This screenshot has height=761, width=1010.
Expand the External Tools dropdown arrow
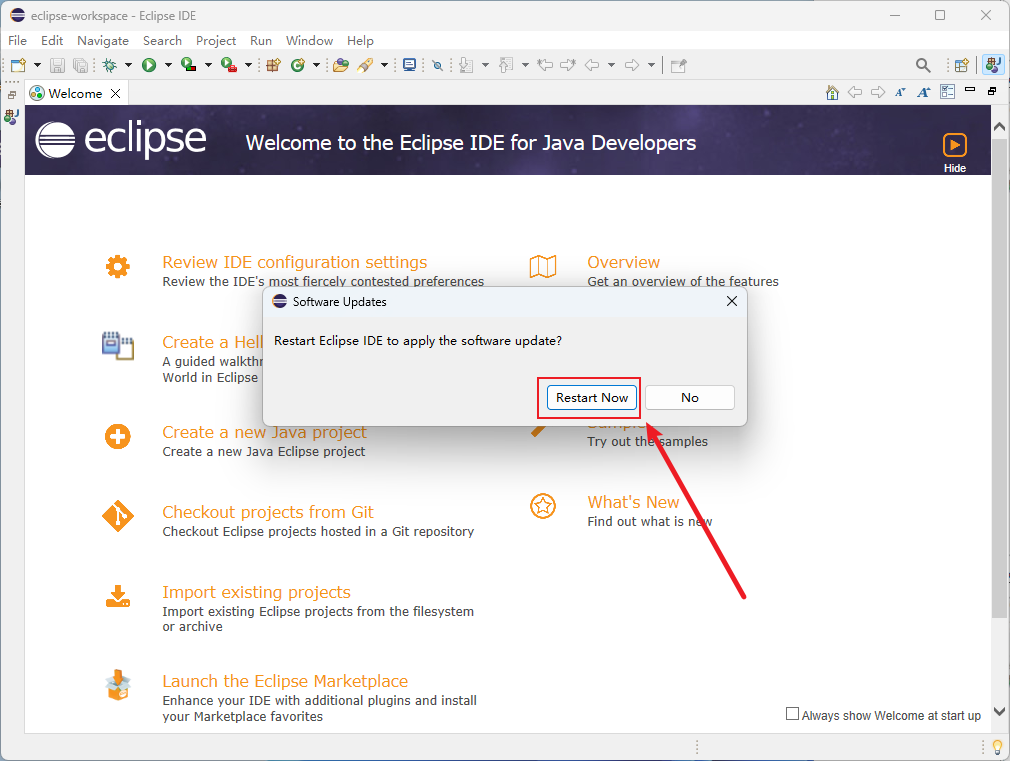(x=248, y=65)
